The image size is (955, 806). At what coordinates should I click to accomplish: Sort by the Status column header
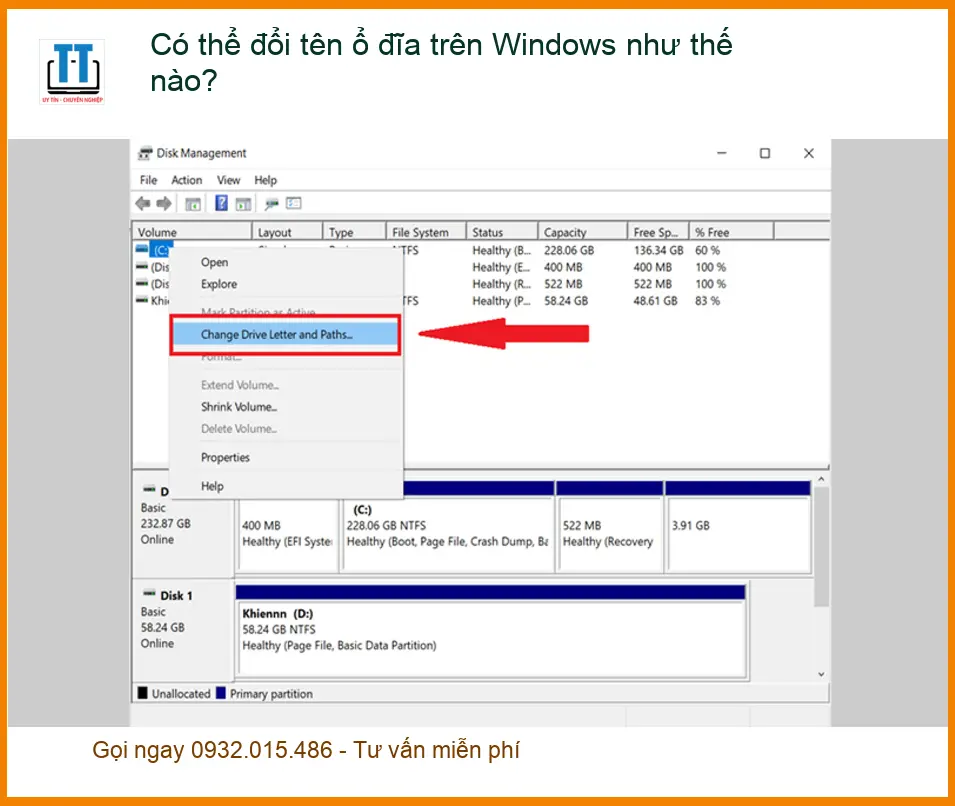[502, 232]
